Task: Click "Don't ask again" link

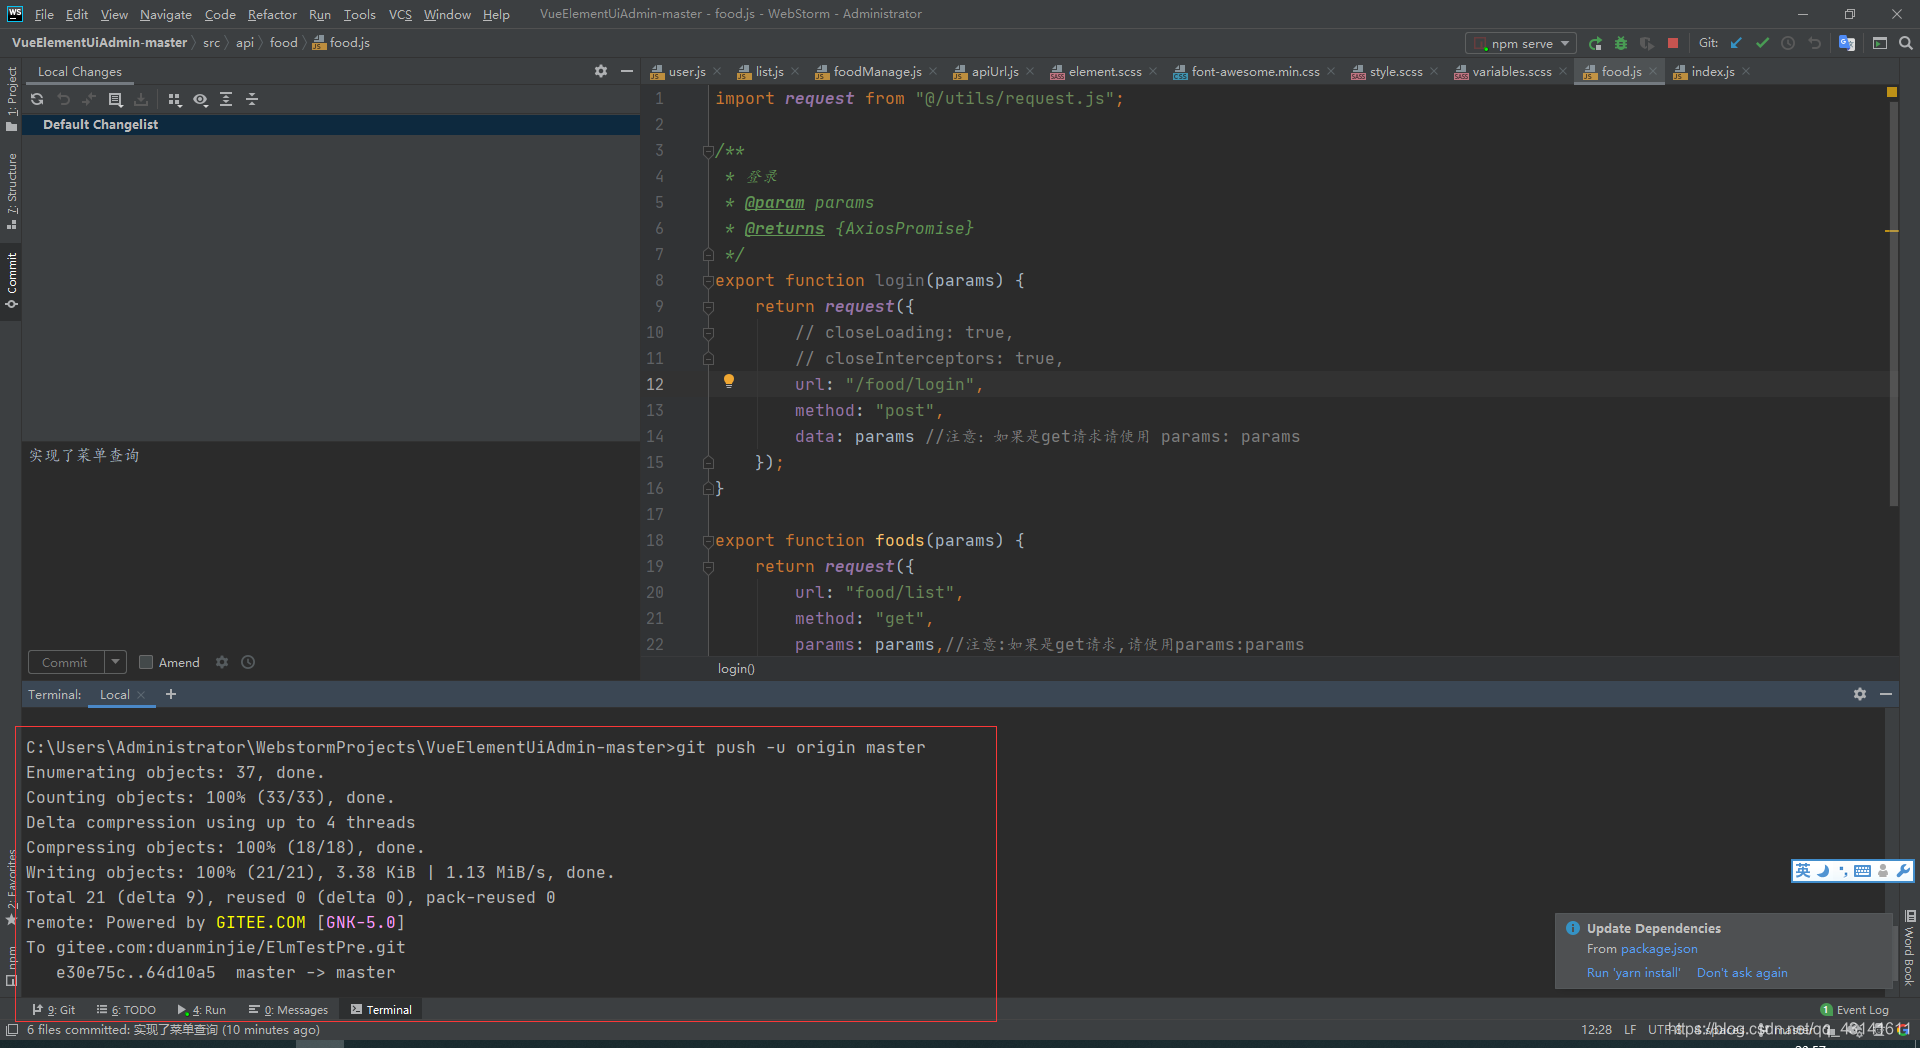Action: coord(1742,973)
